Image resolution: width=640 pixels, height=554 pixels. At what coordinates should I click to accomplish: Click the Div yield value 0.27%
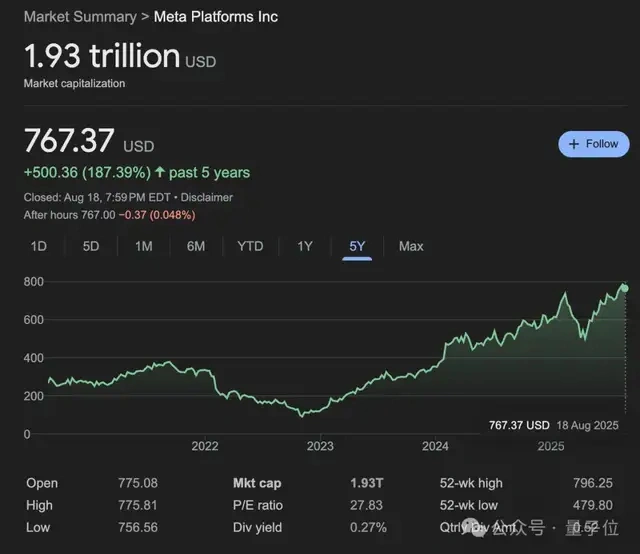tap(368, 527)
